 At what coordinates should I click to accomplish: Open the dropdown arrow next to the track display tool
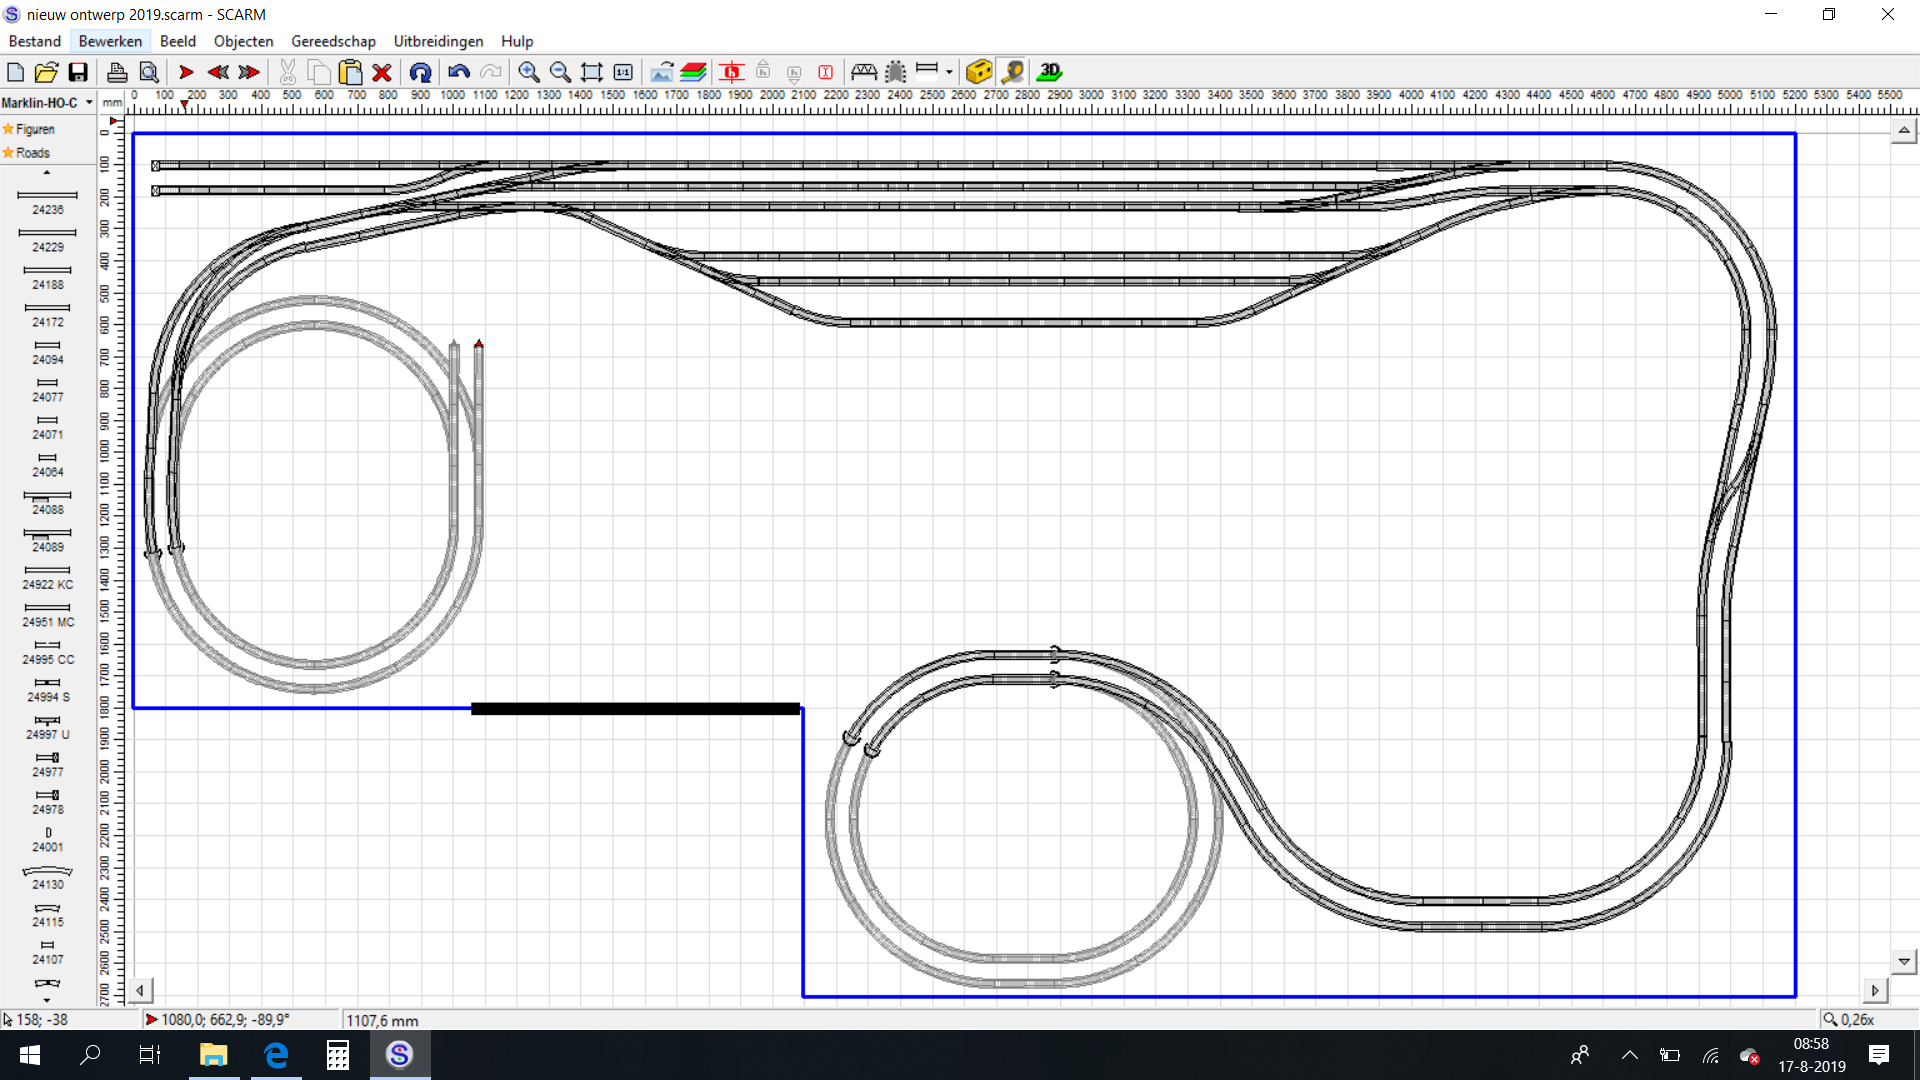pyautogui.click(x=949, y=72)
